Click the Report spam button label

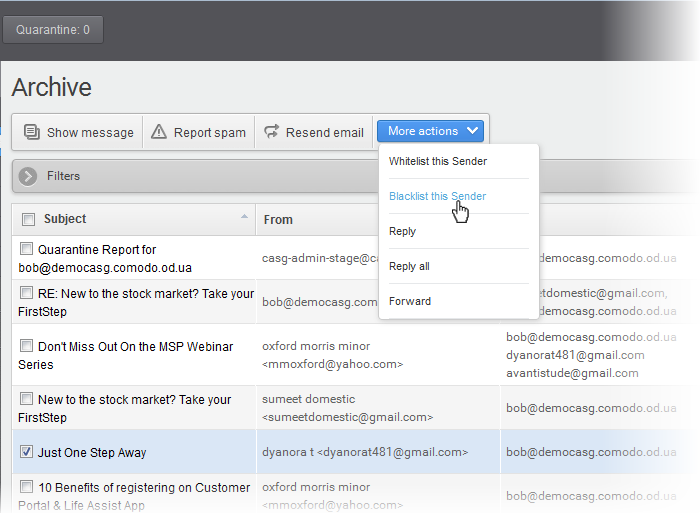point(210,133)
